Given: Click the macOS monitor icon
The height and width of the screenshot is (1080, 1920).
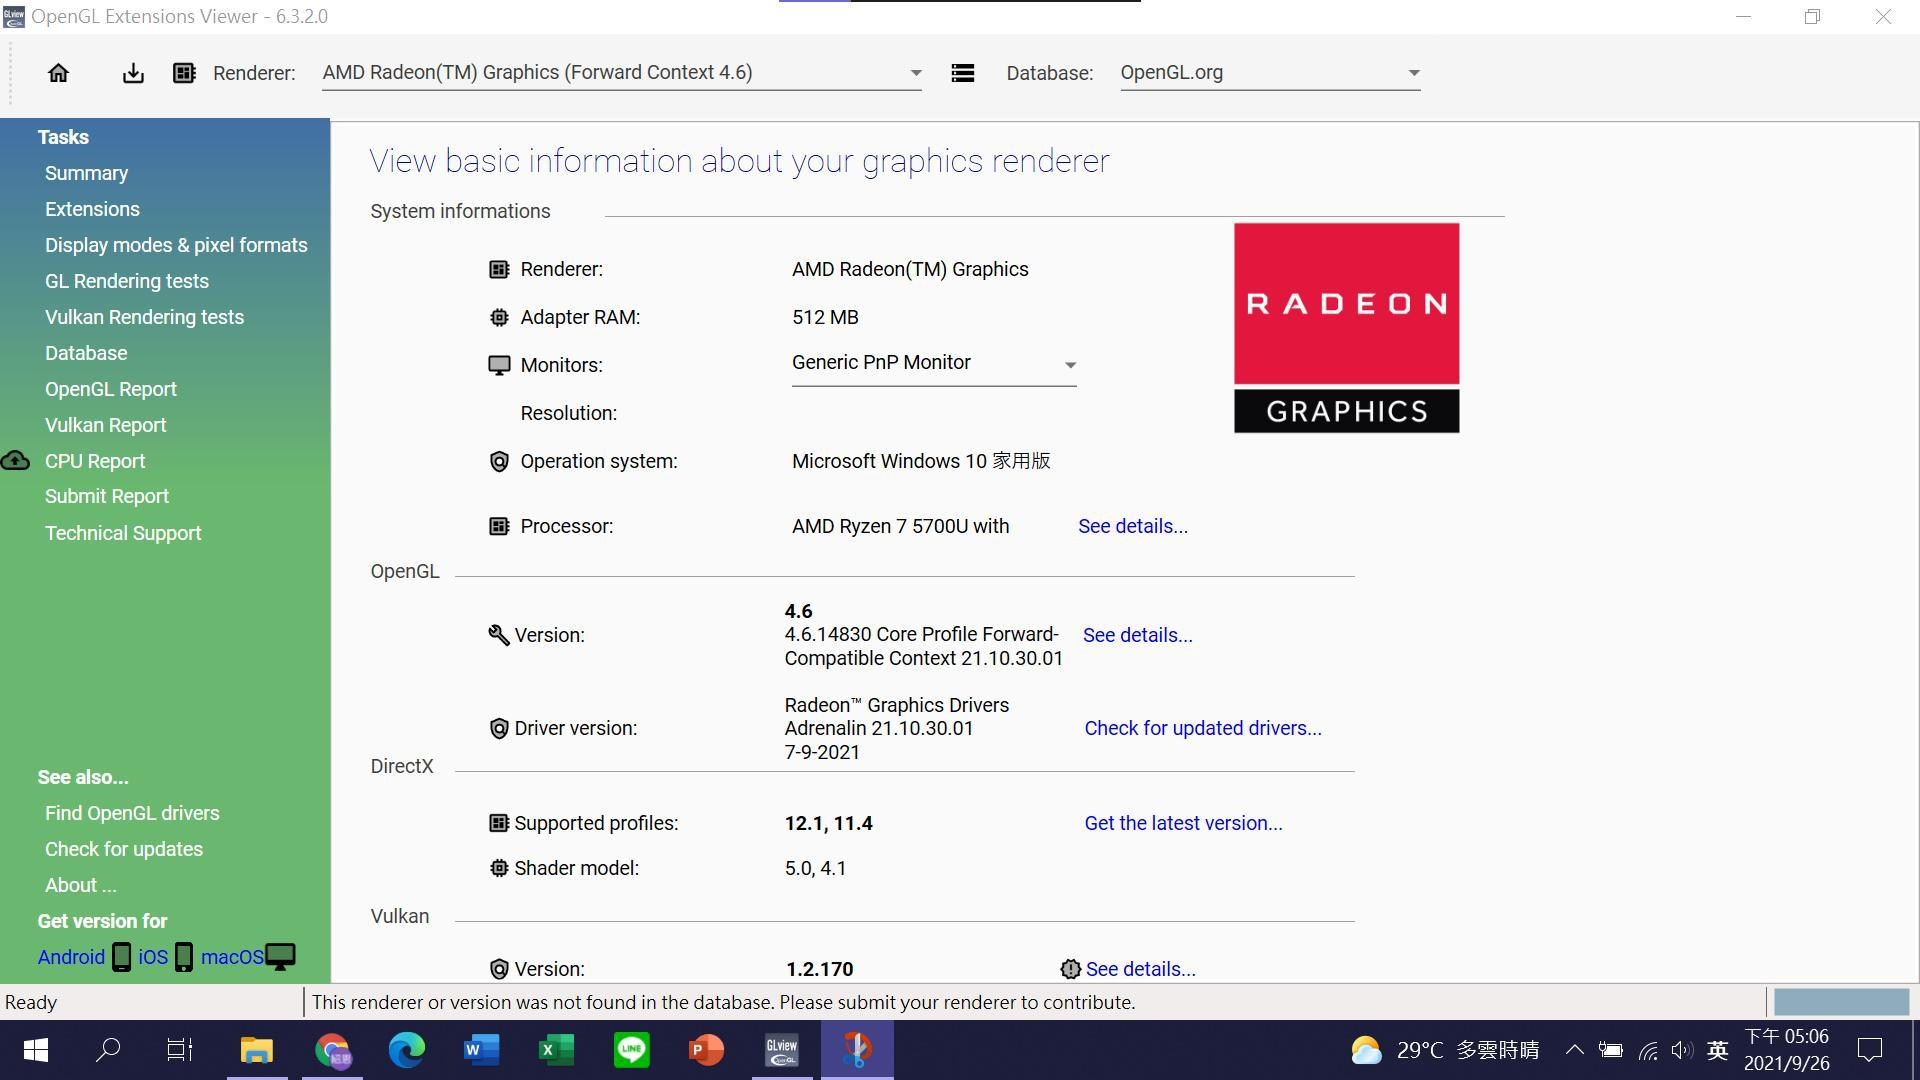Looking at the screenshot, I should click(x=281, y=957).
